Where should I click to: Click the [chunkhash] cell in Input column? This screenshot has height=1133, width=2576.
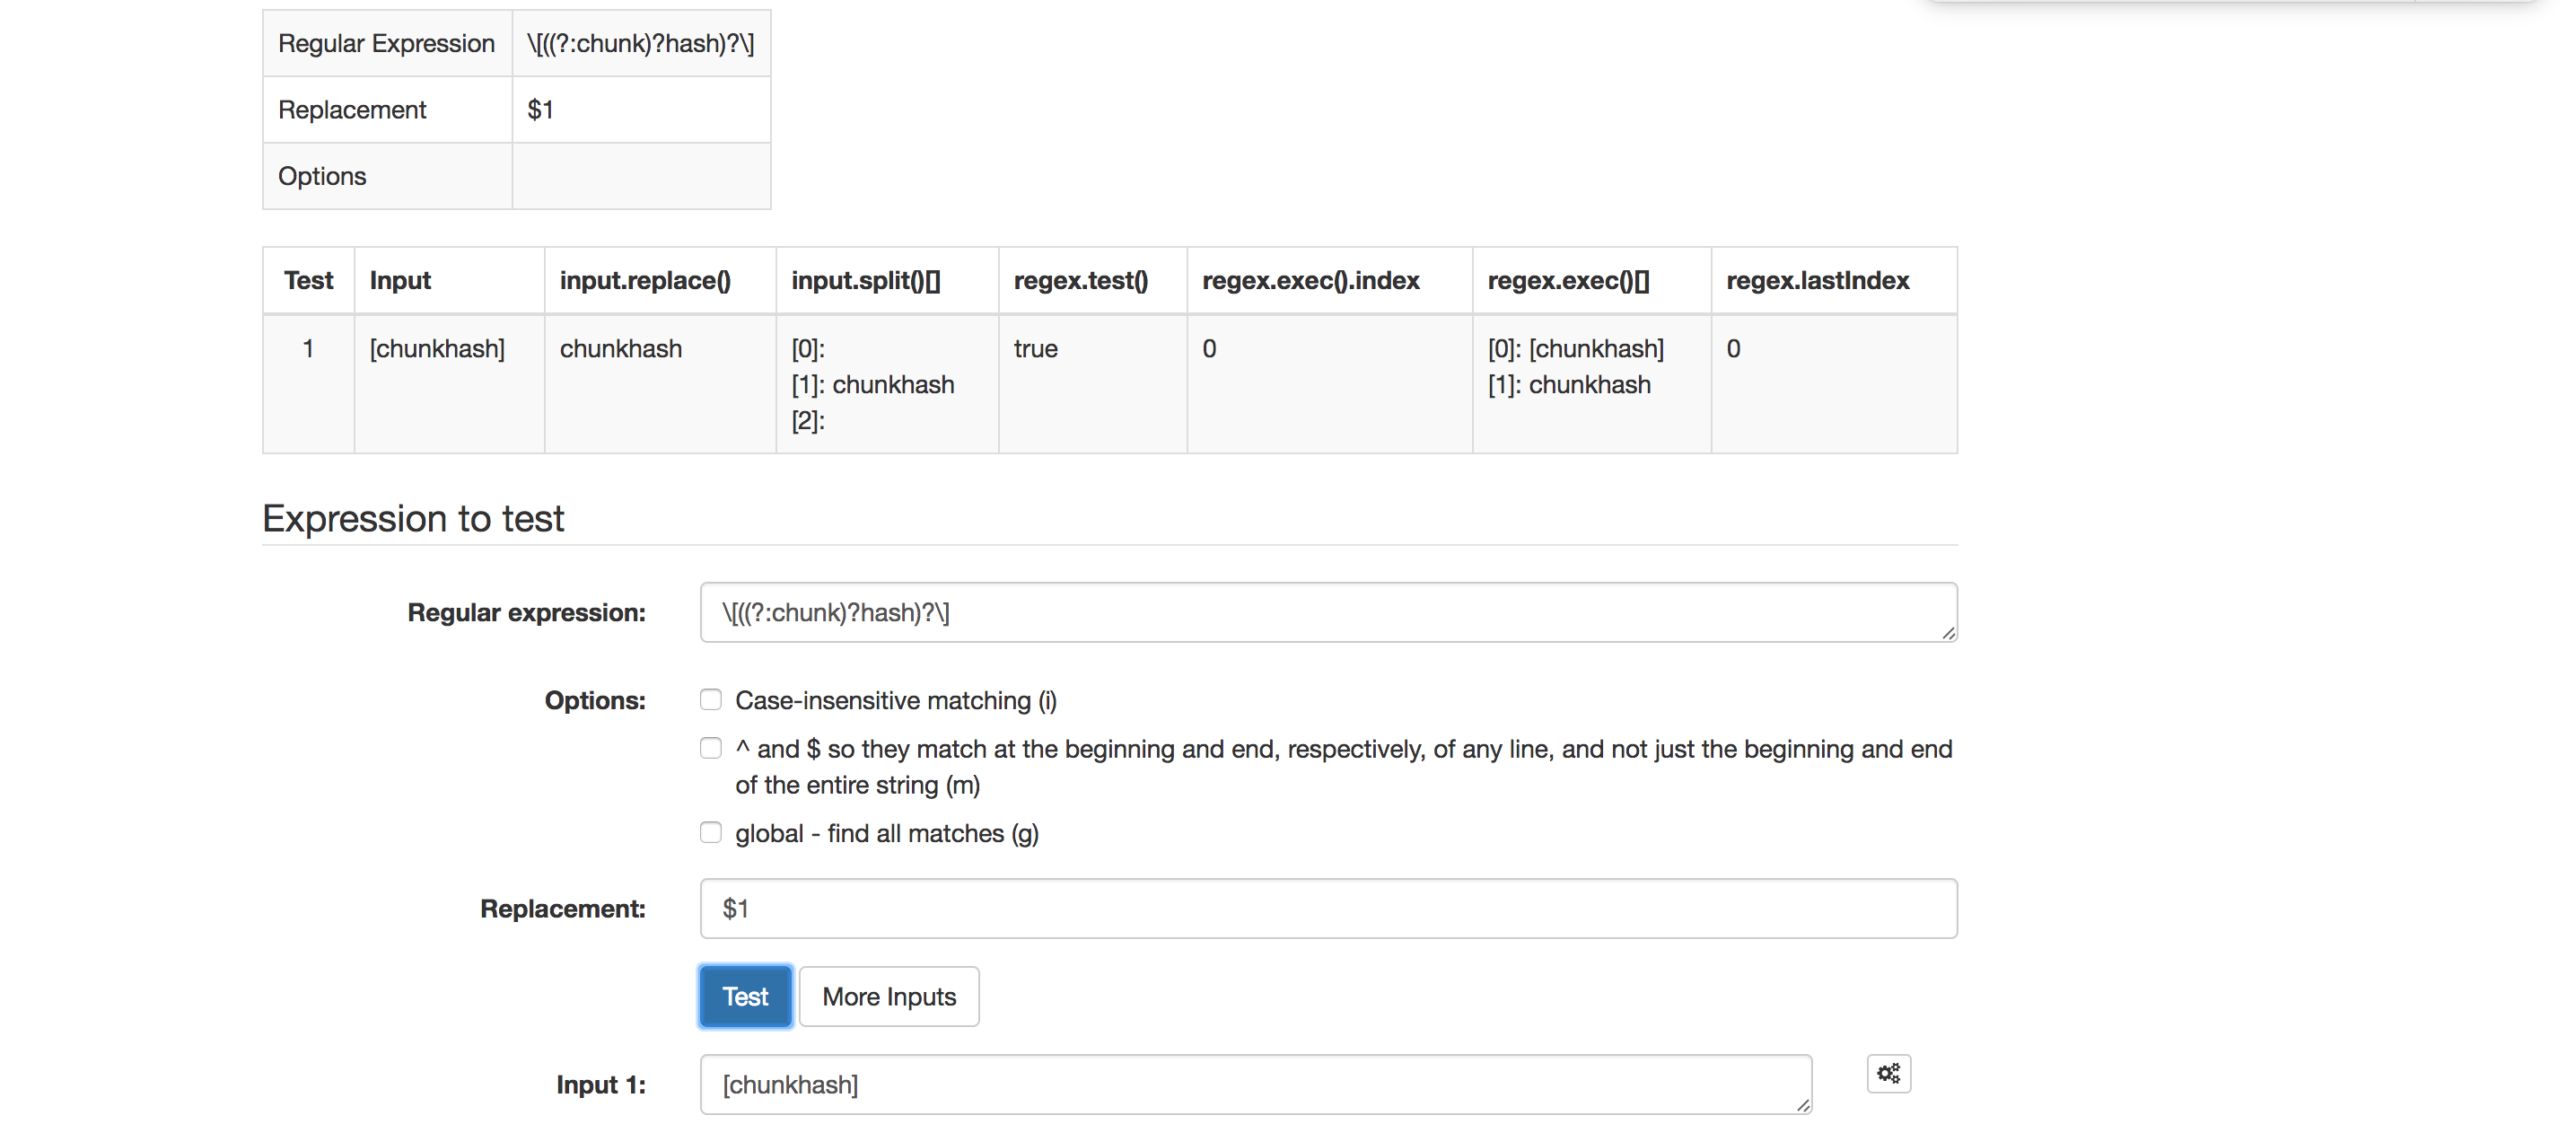437,348
